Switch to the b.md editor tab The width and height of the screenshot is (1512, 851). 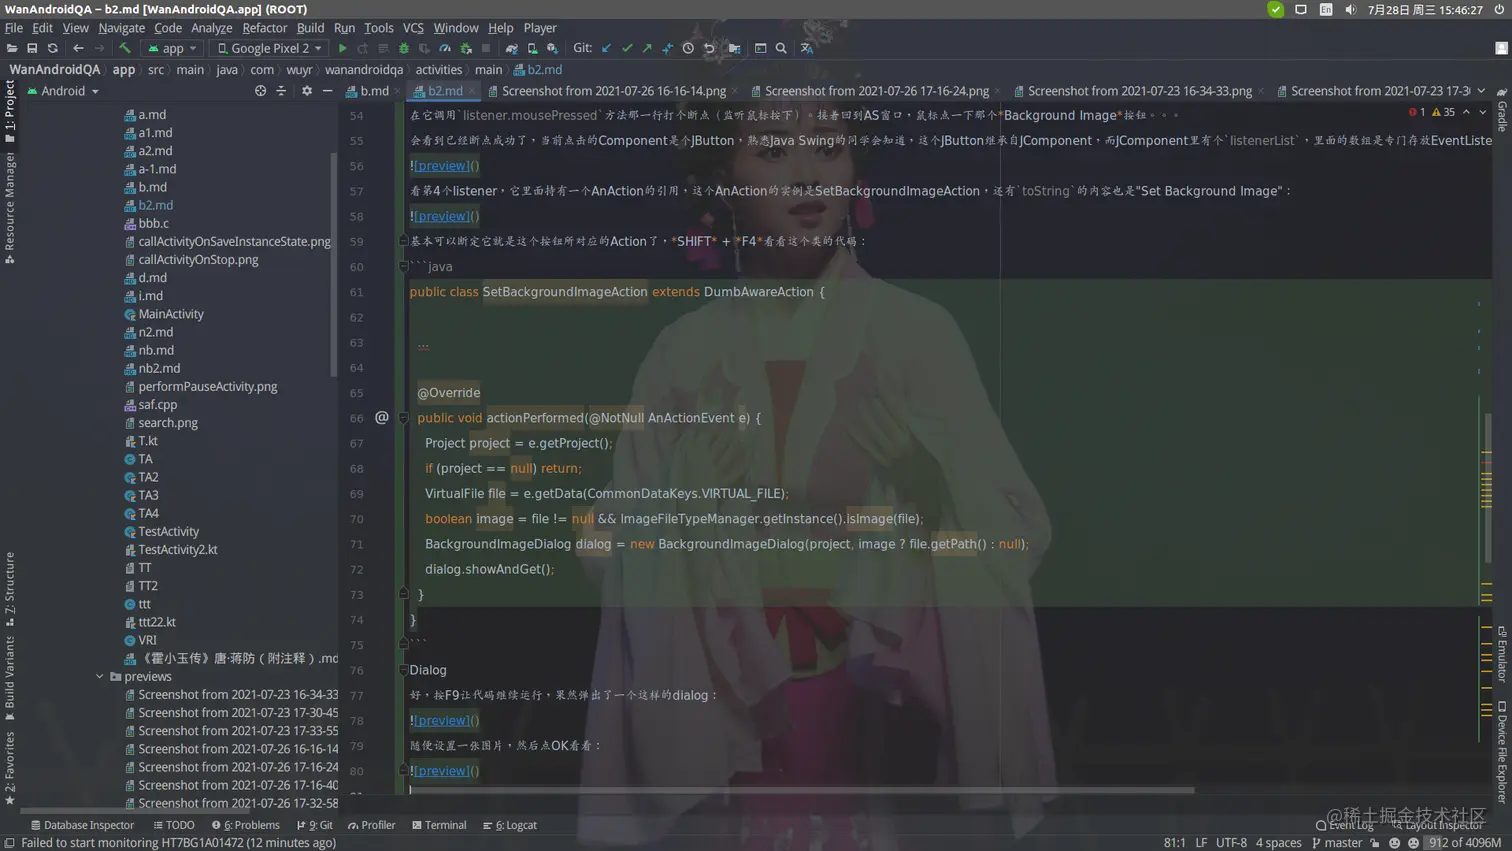(374, 91)
